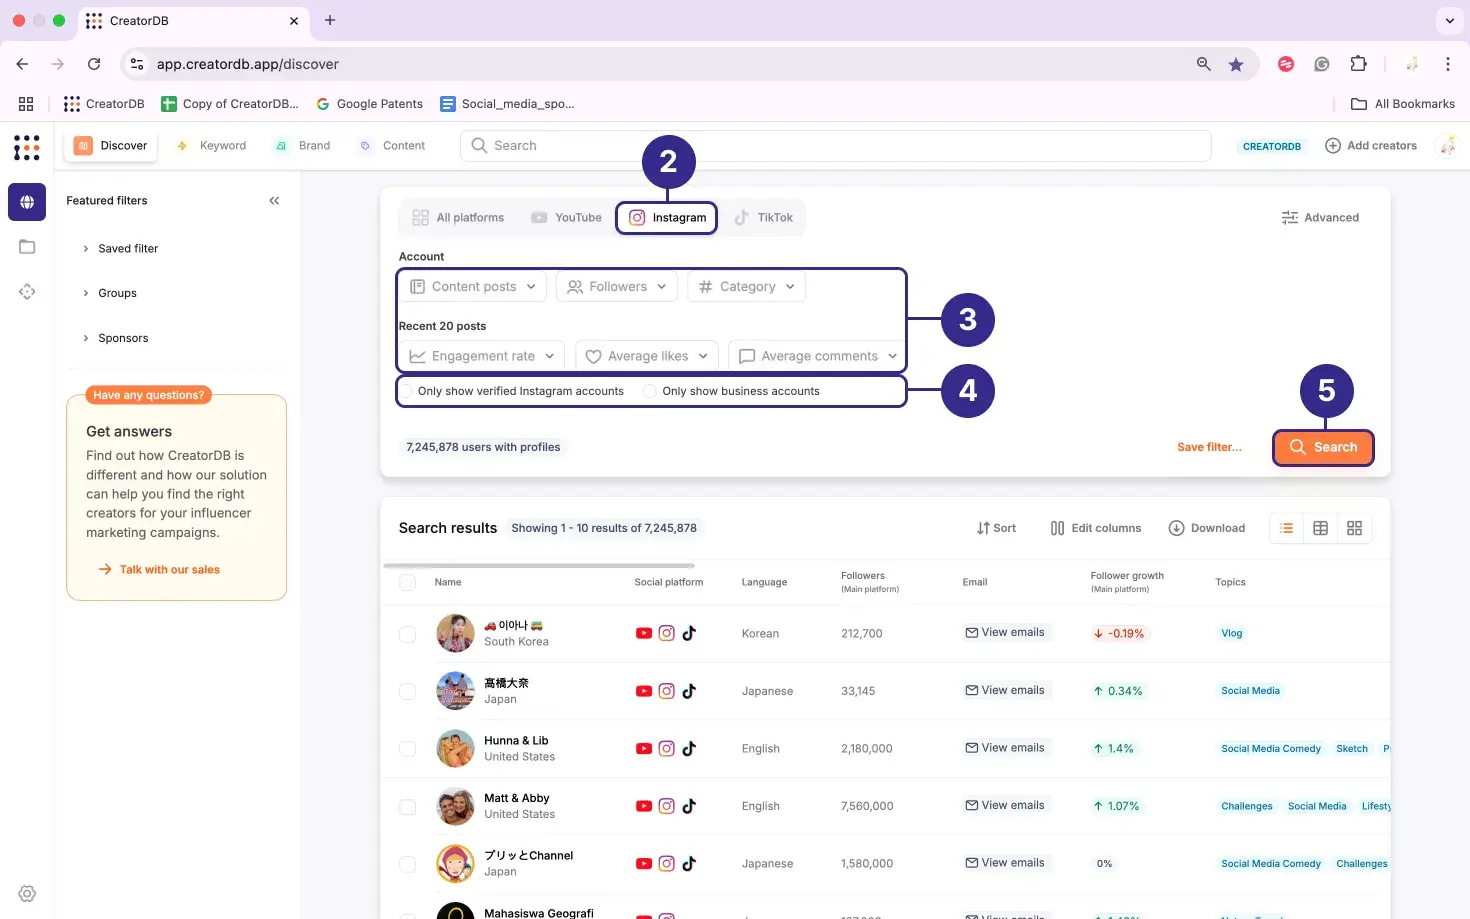Viewport: 1470px width, 919px height.
Task: Click the top Search input field
Action: coord(836,146)
